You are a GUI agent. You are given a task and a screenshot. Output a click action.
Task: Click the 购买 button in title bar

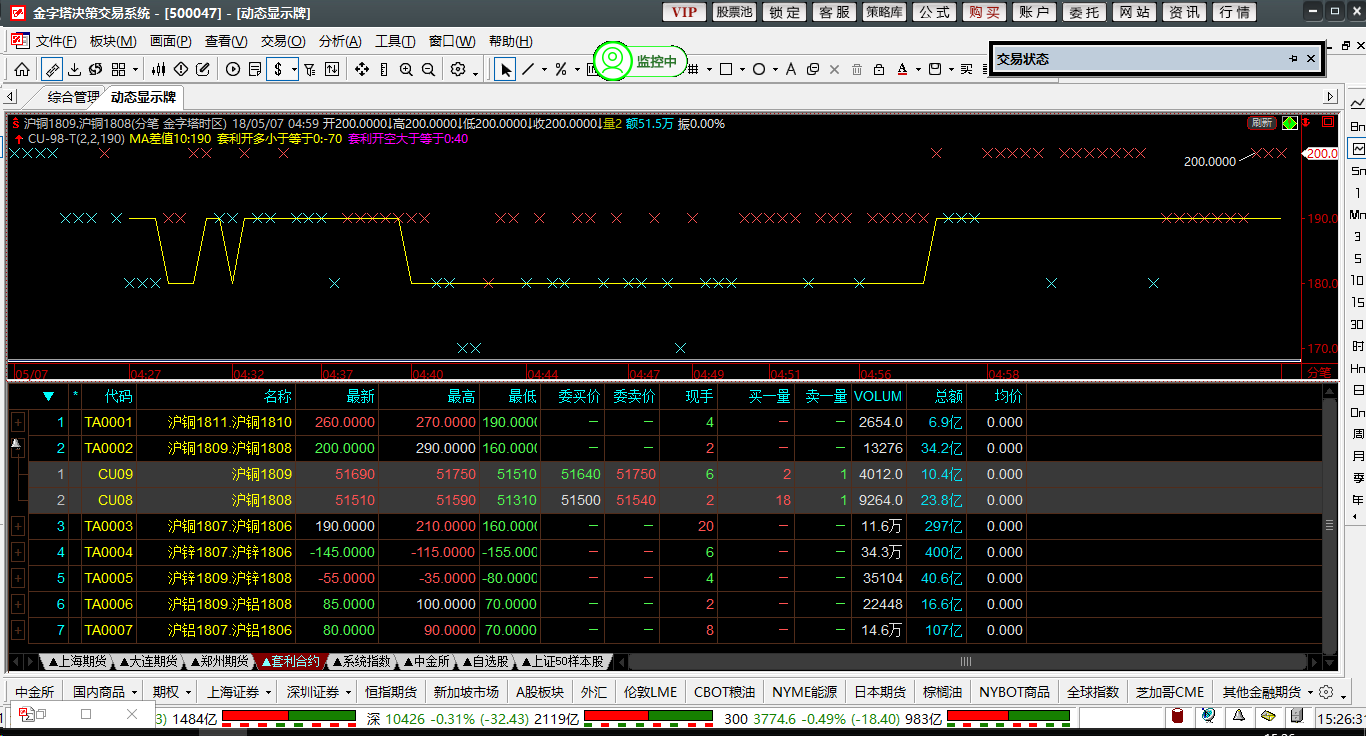[x=984, y=12]
